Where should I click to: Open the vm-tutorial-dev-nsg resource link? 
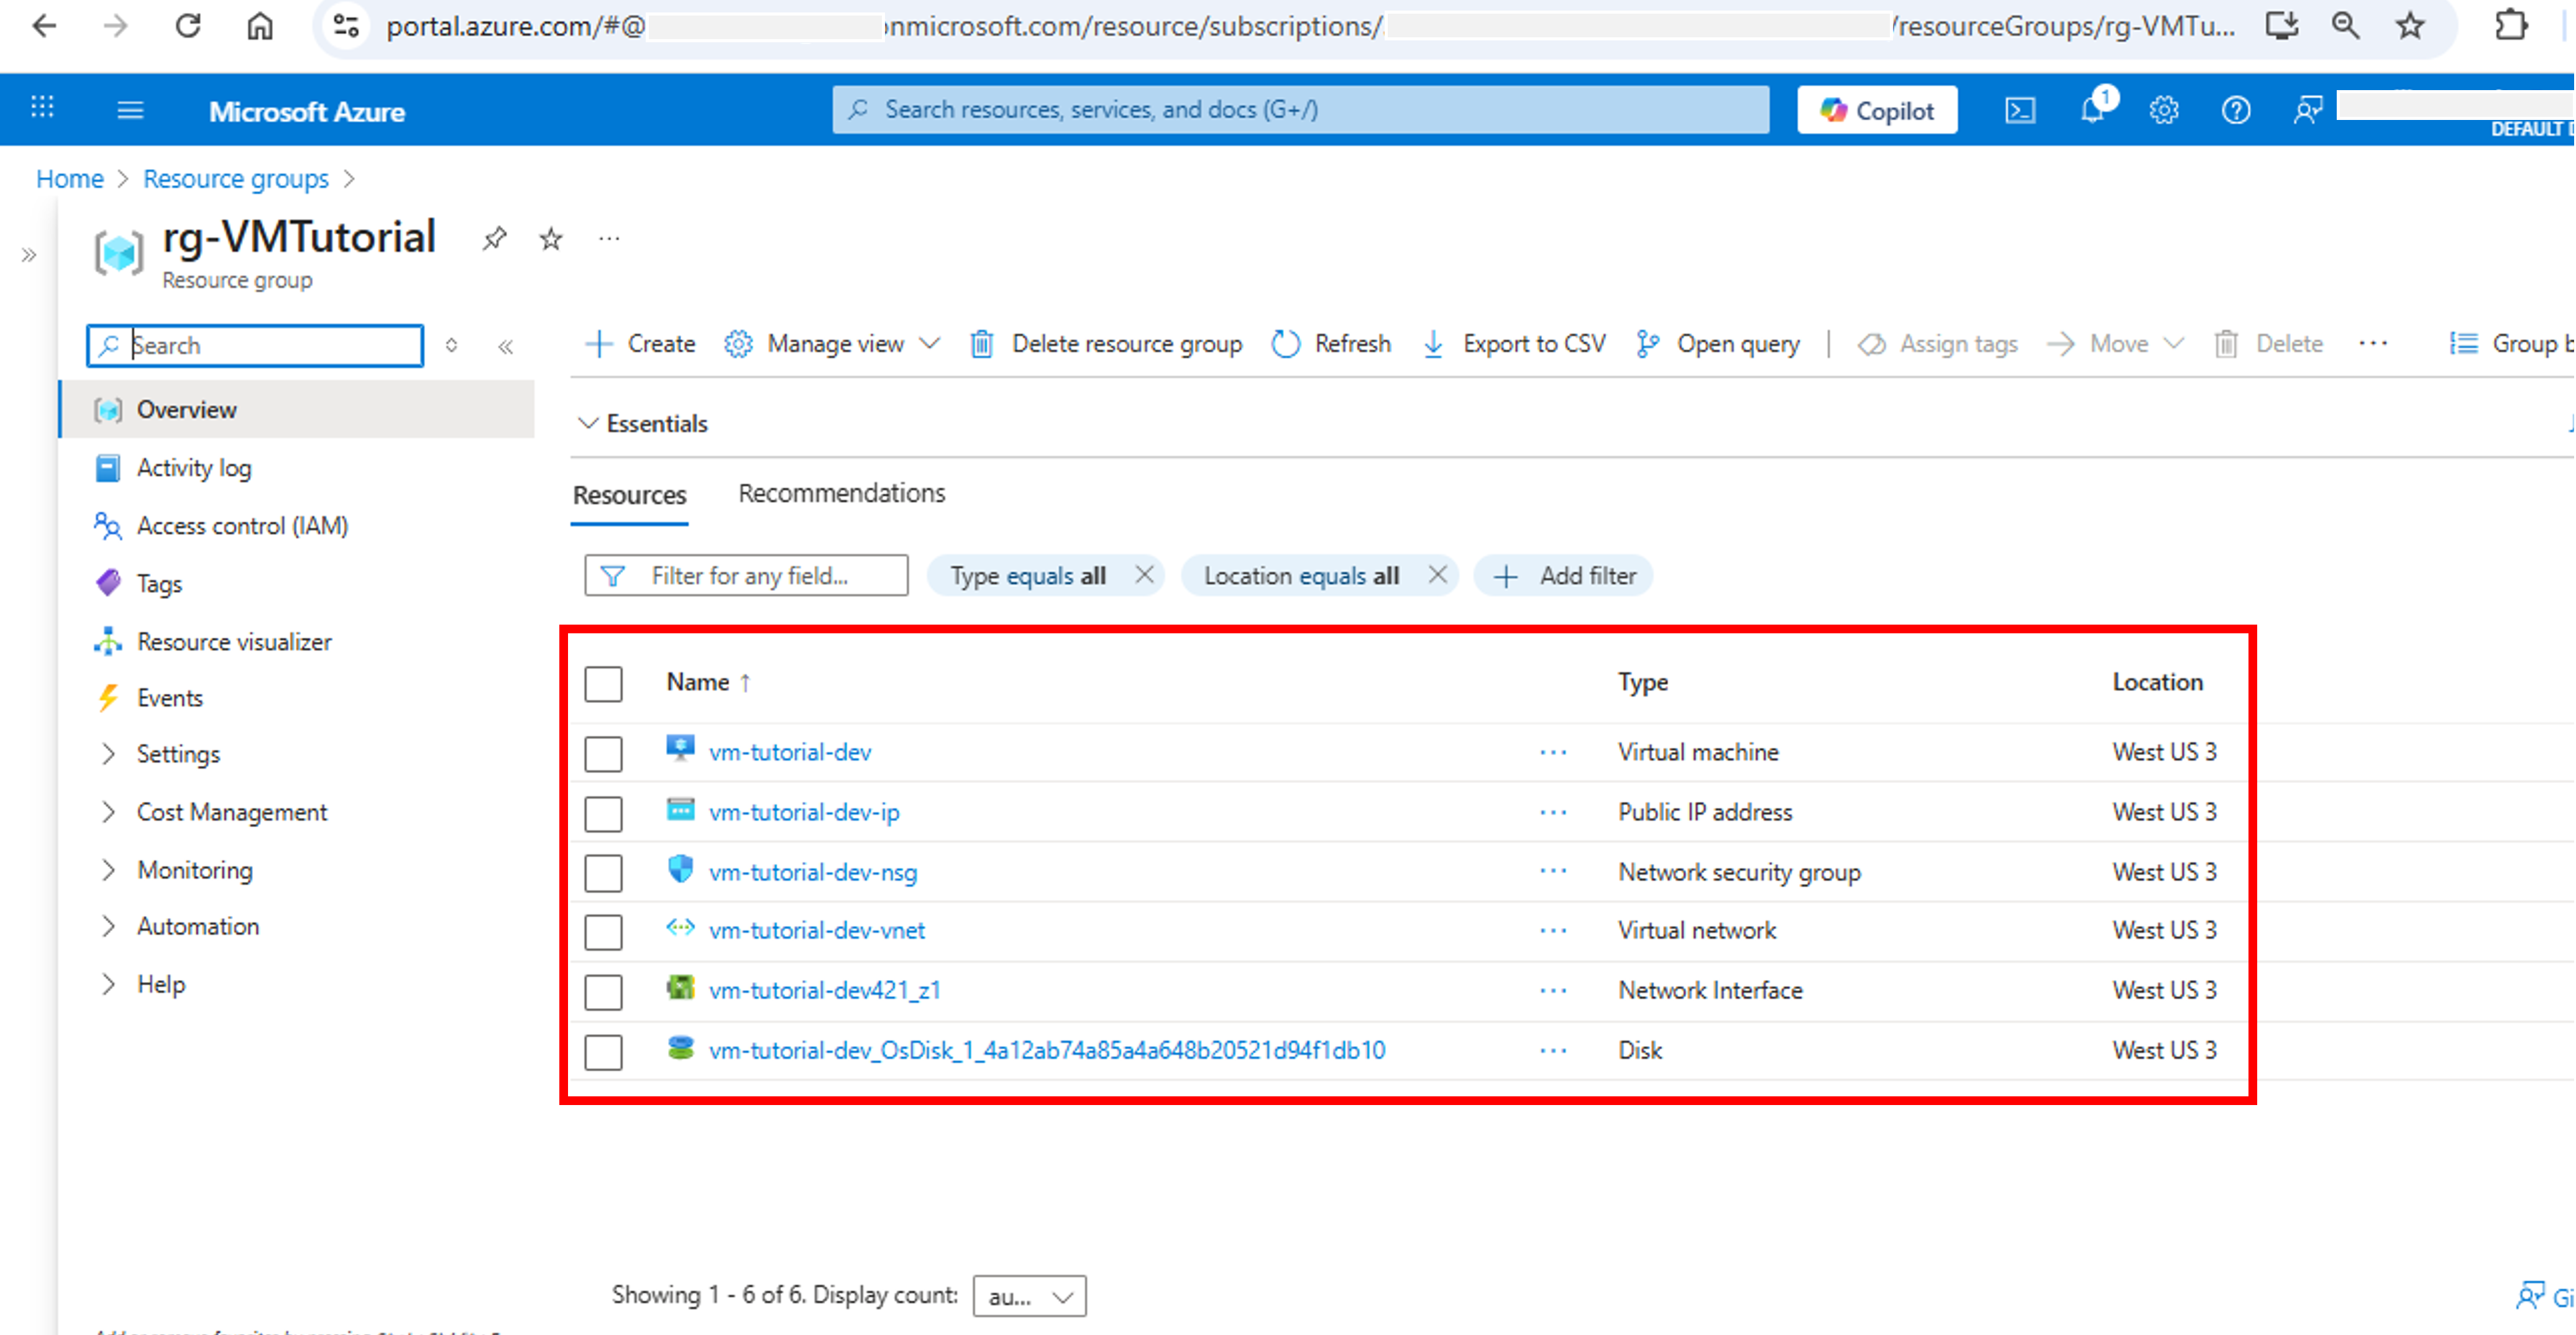click(x=812, y=872)
